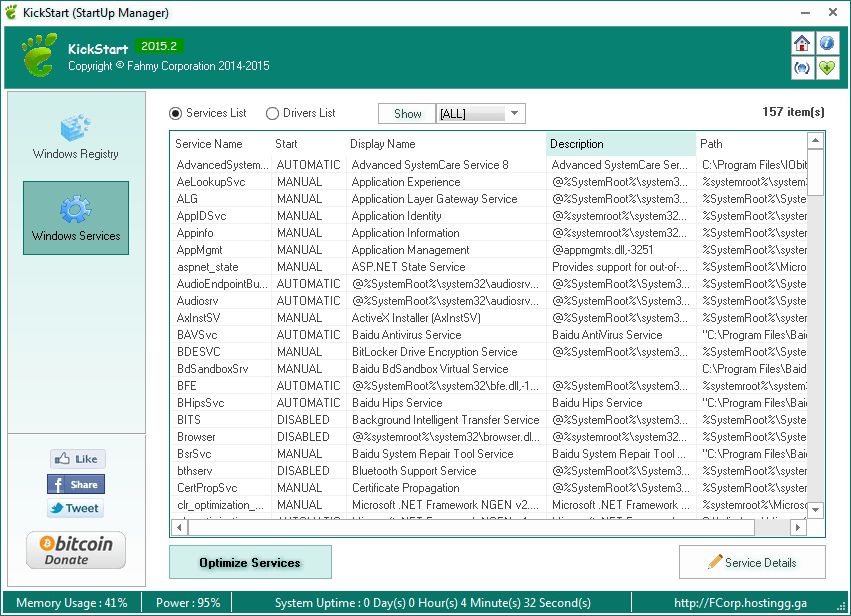Click the Tweet button
The image size is (851, 616).
[x=76, y=509]
